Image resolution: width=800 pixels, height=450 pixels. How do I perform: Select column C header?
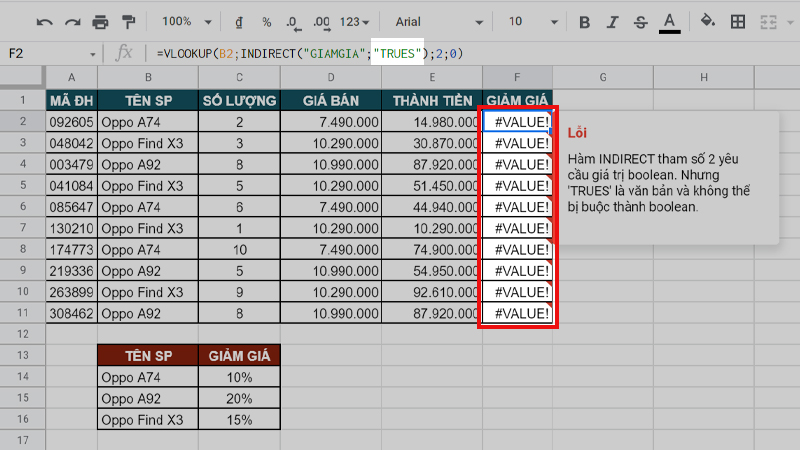[239, 77]
